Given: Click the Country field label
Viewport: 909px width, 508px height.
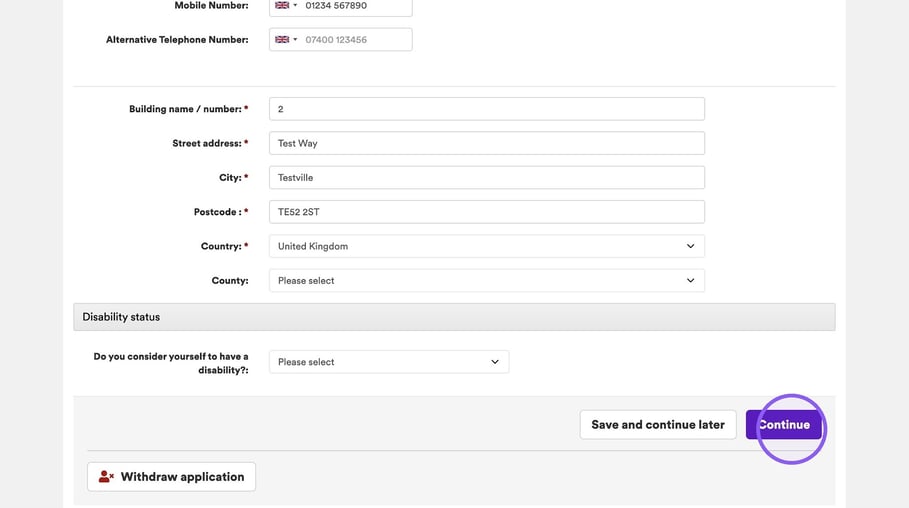Looking at the screenshot, I should pos(221,246).
